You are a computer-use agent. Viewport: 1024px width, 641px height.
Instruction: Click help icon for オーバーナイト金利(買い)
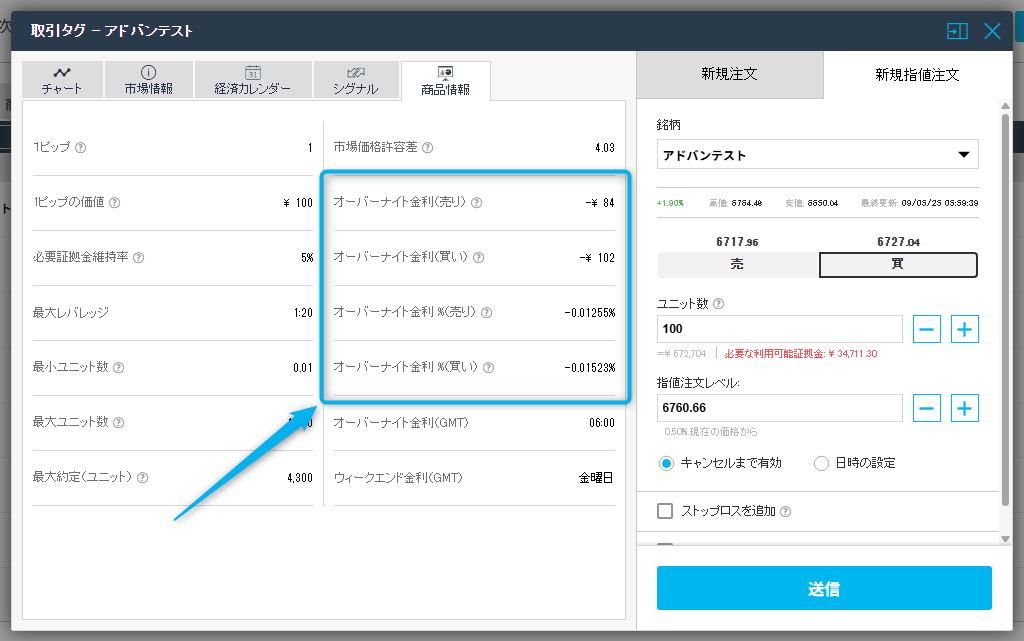tap(479, 258)
